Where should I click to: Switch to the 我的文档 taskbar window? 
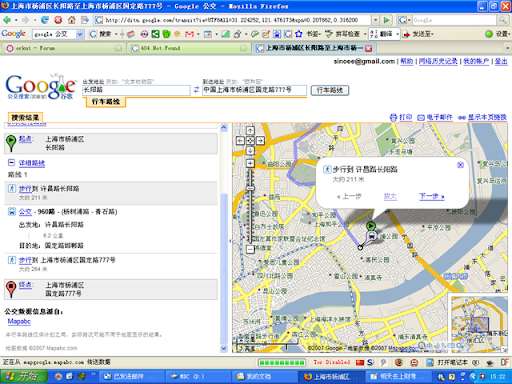click(x=263, y=377)
